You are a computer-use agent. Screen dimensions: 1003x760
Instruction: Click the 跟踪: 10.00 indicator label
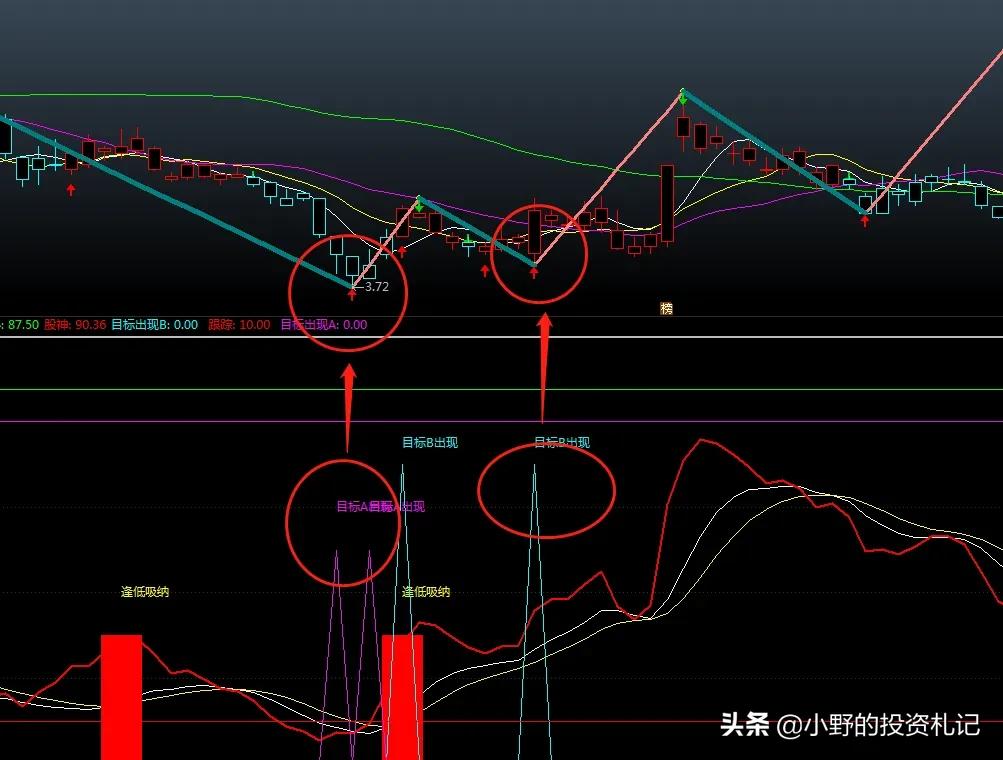[x=240, y=325]
